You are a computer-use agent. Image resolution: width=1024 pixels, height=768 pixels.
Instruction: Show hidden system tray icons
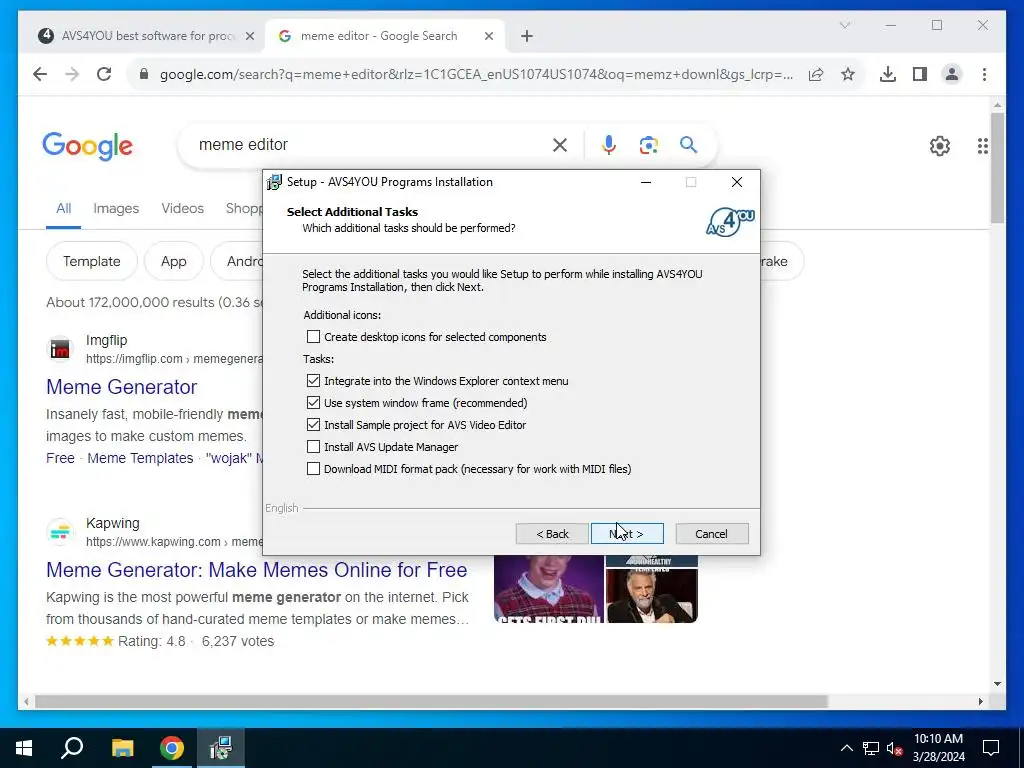[846, 748]
